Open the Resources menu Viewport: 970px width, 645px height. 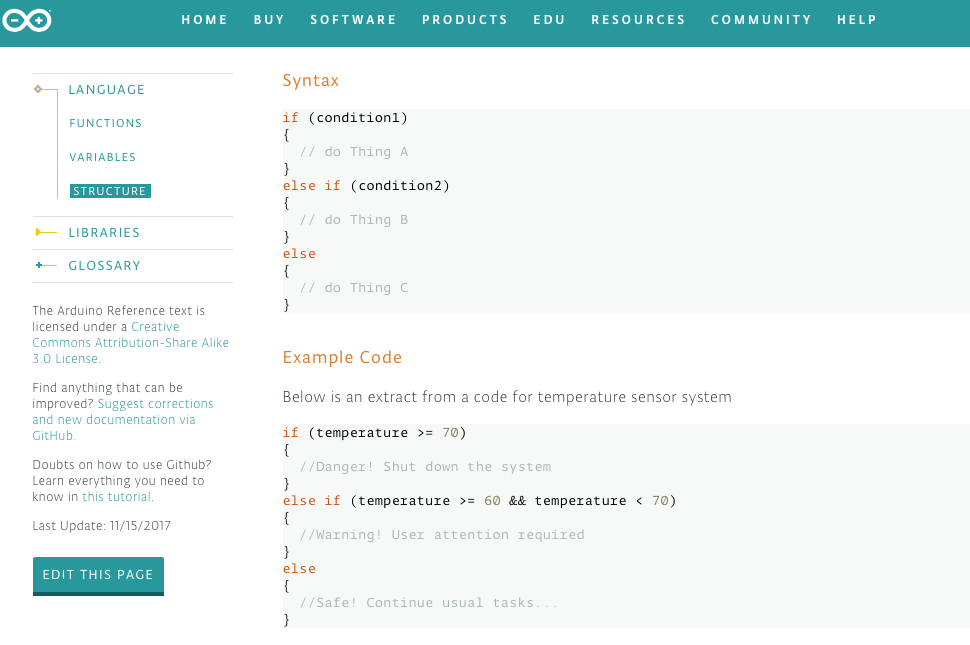[x=638, y=20]
